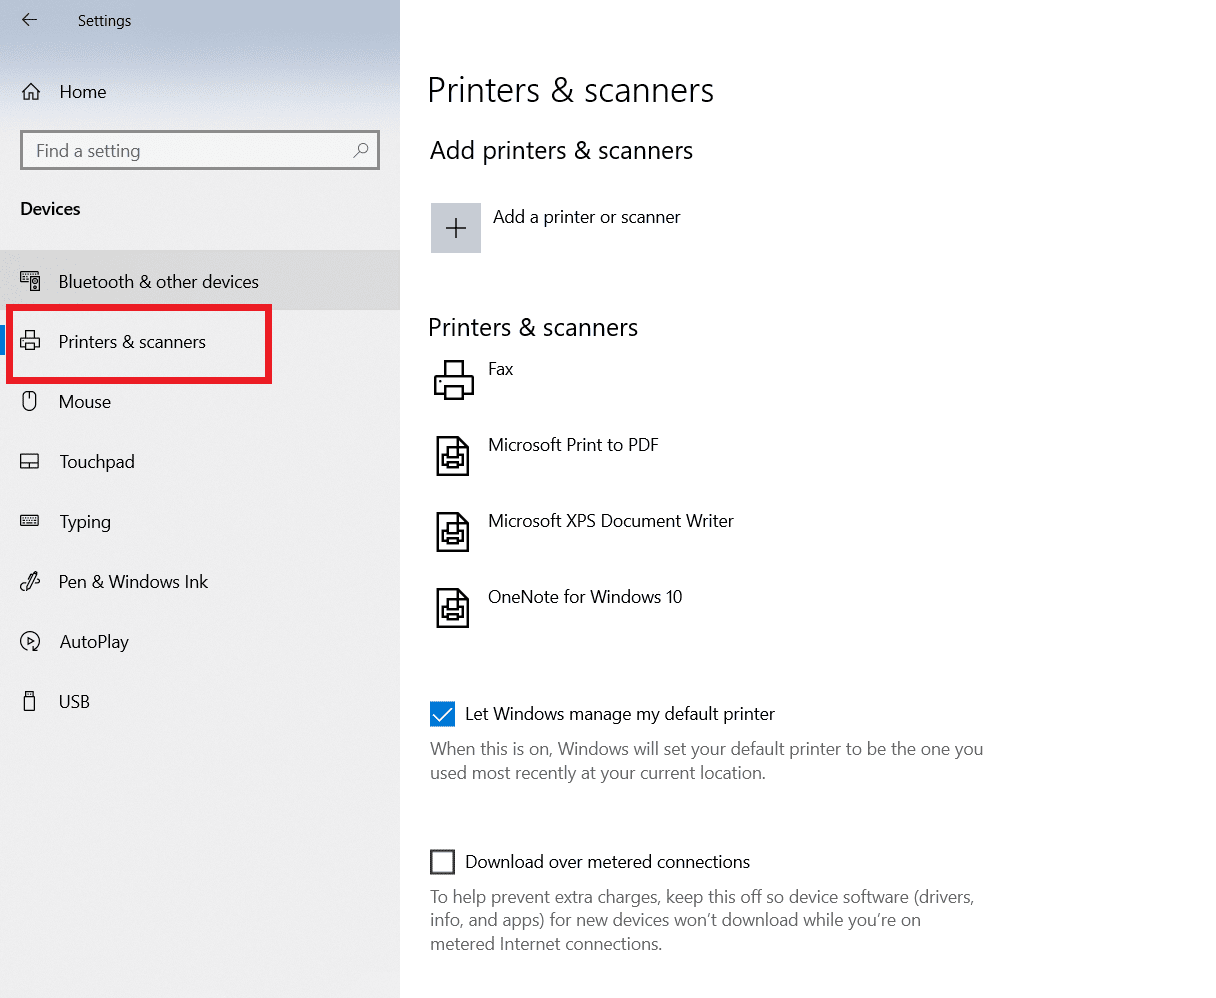The width and height of the screenshot is (1216, 998).
Task: Enable Download over metered connections checkbox
Action: coord(442,862)
